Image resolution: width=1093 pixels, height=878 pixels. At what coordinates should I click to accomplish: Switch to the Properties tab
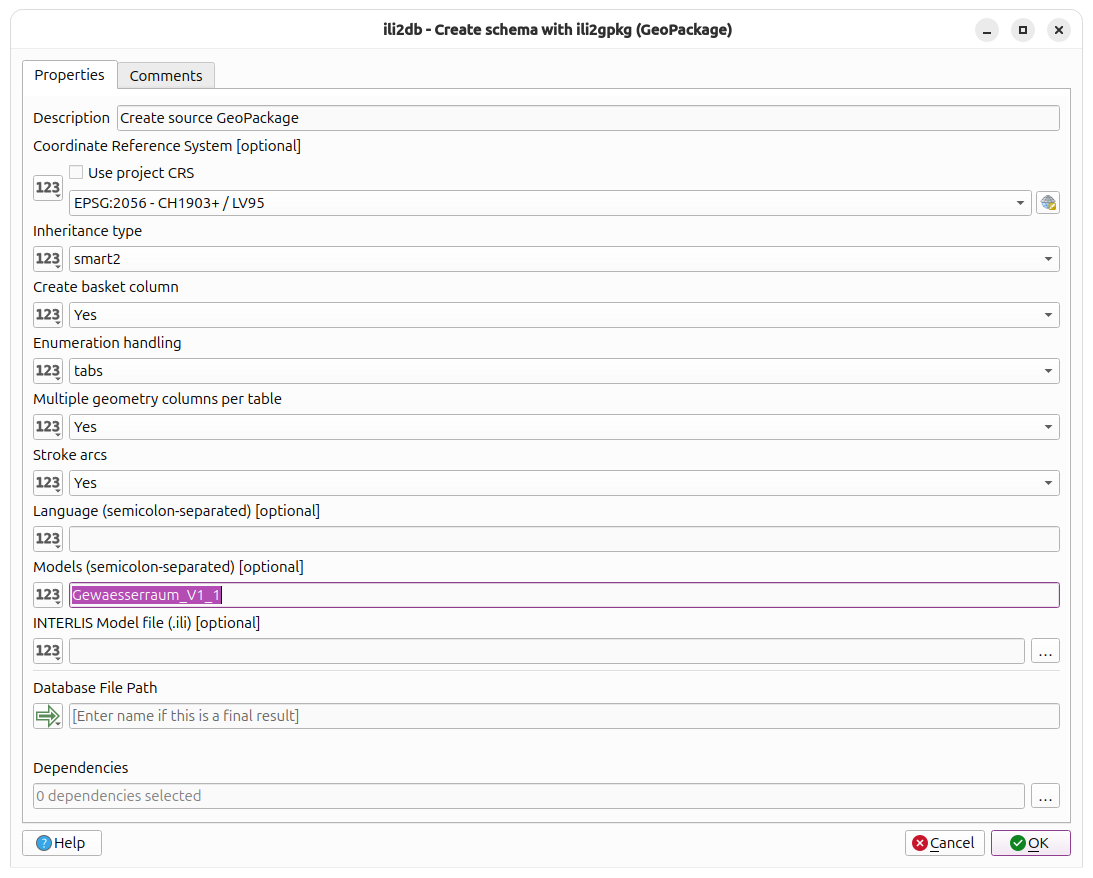[70, 75]
